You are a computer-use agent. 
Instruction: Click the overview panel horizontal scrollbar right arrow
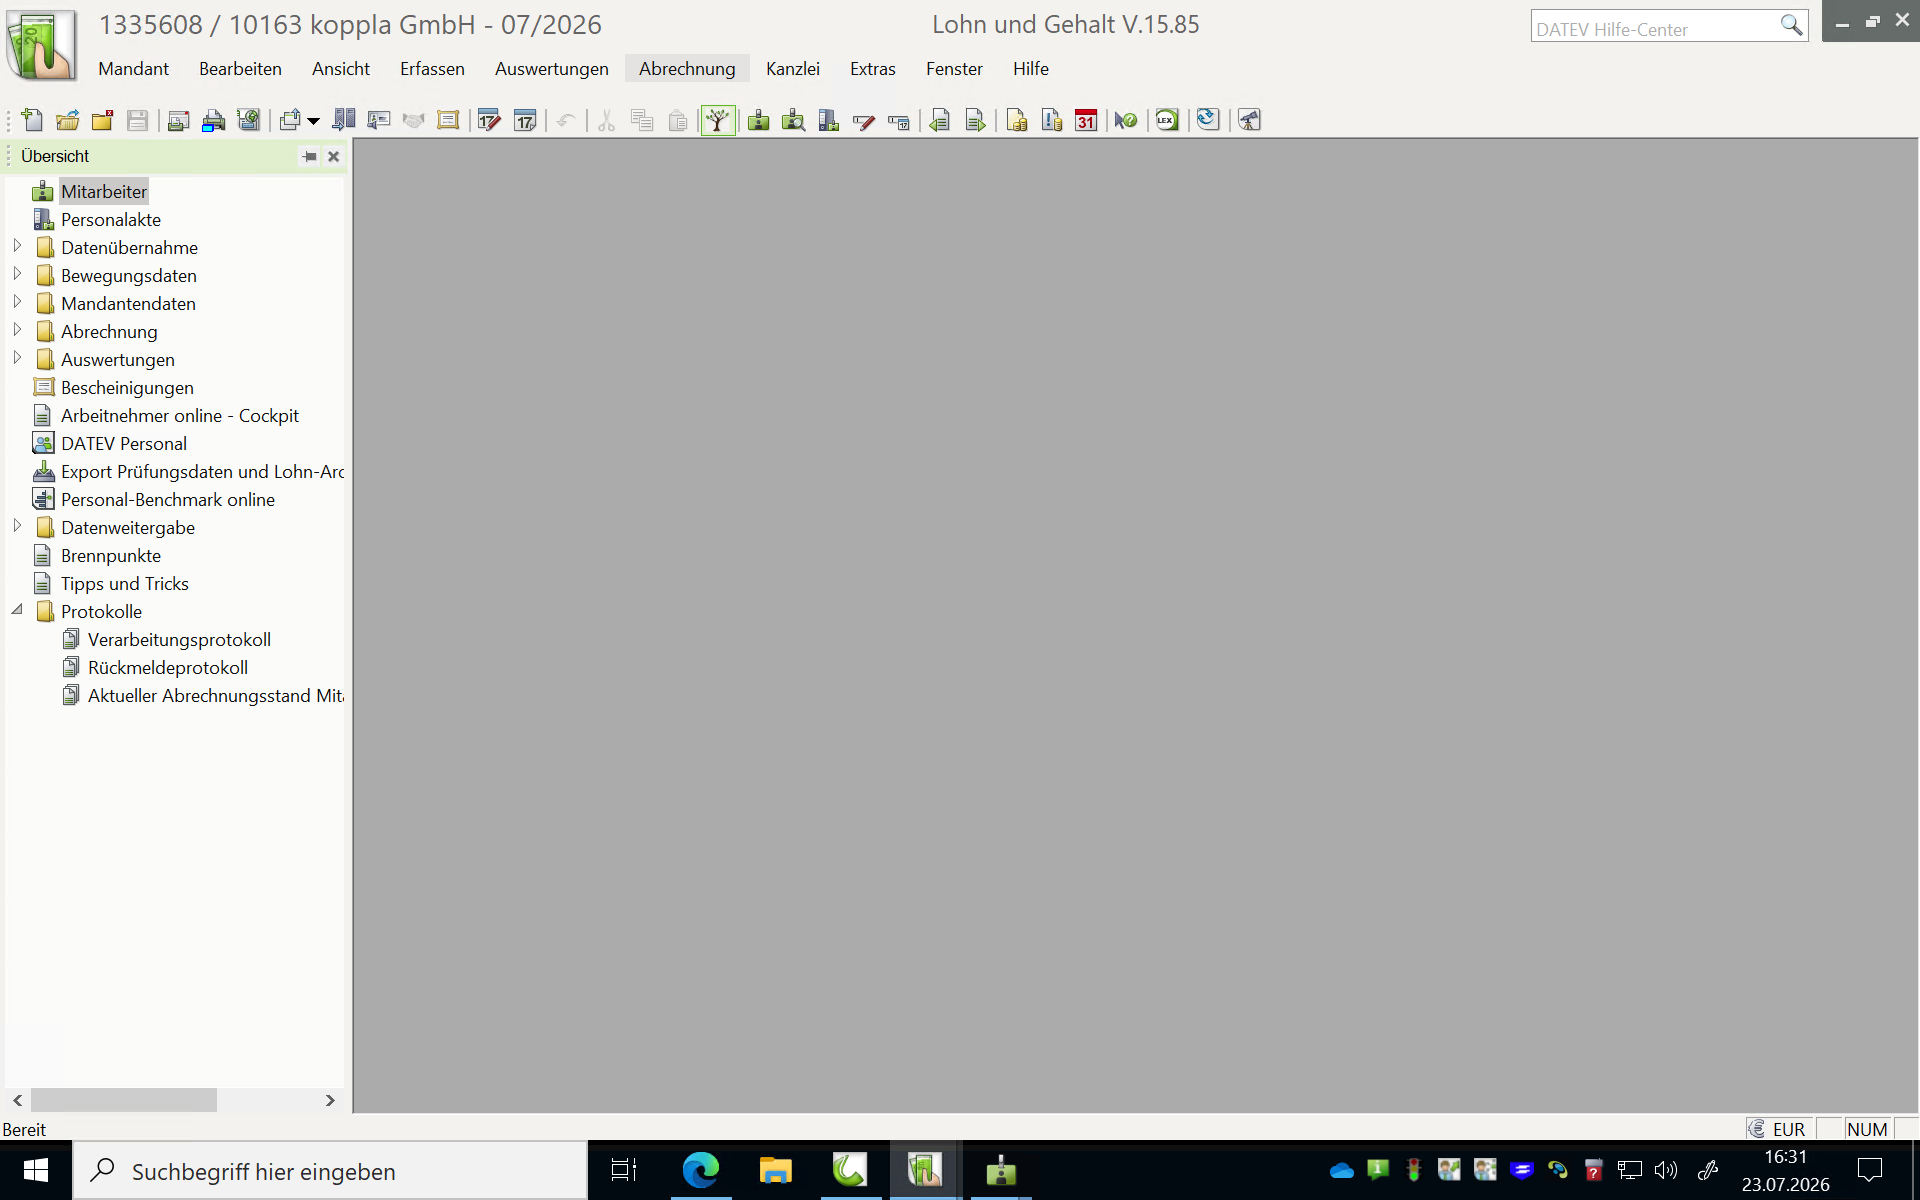coord(330,1100)
